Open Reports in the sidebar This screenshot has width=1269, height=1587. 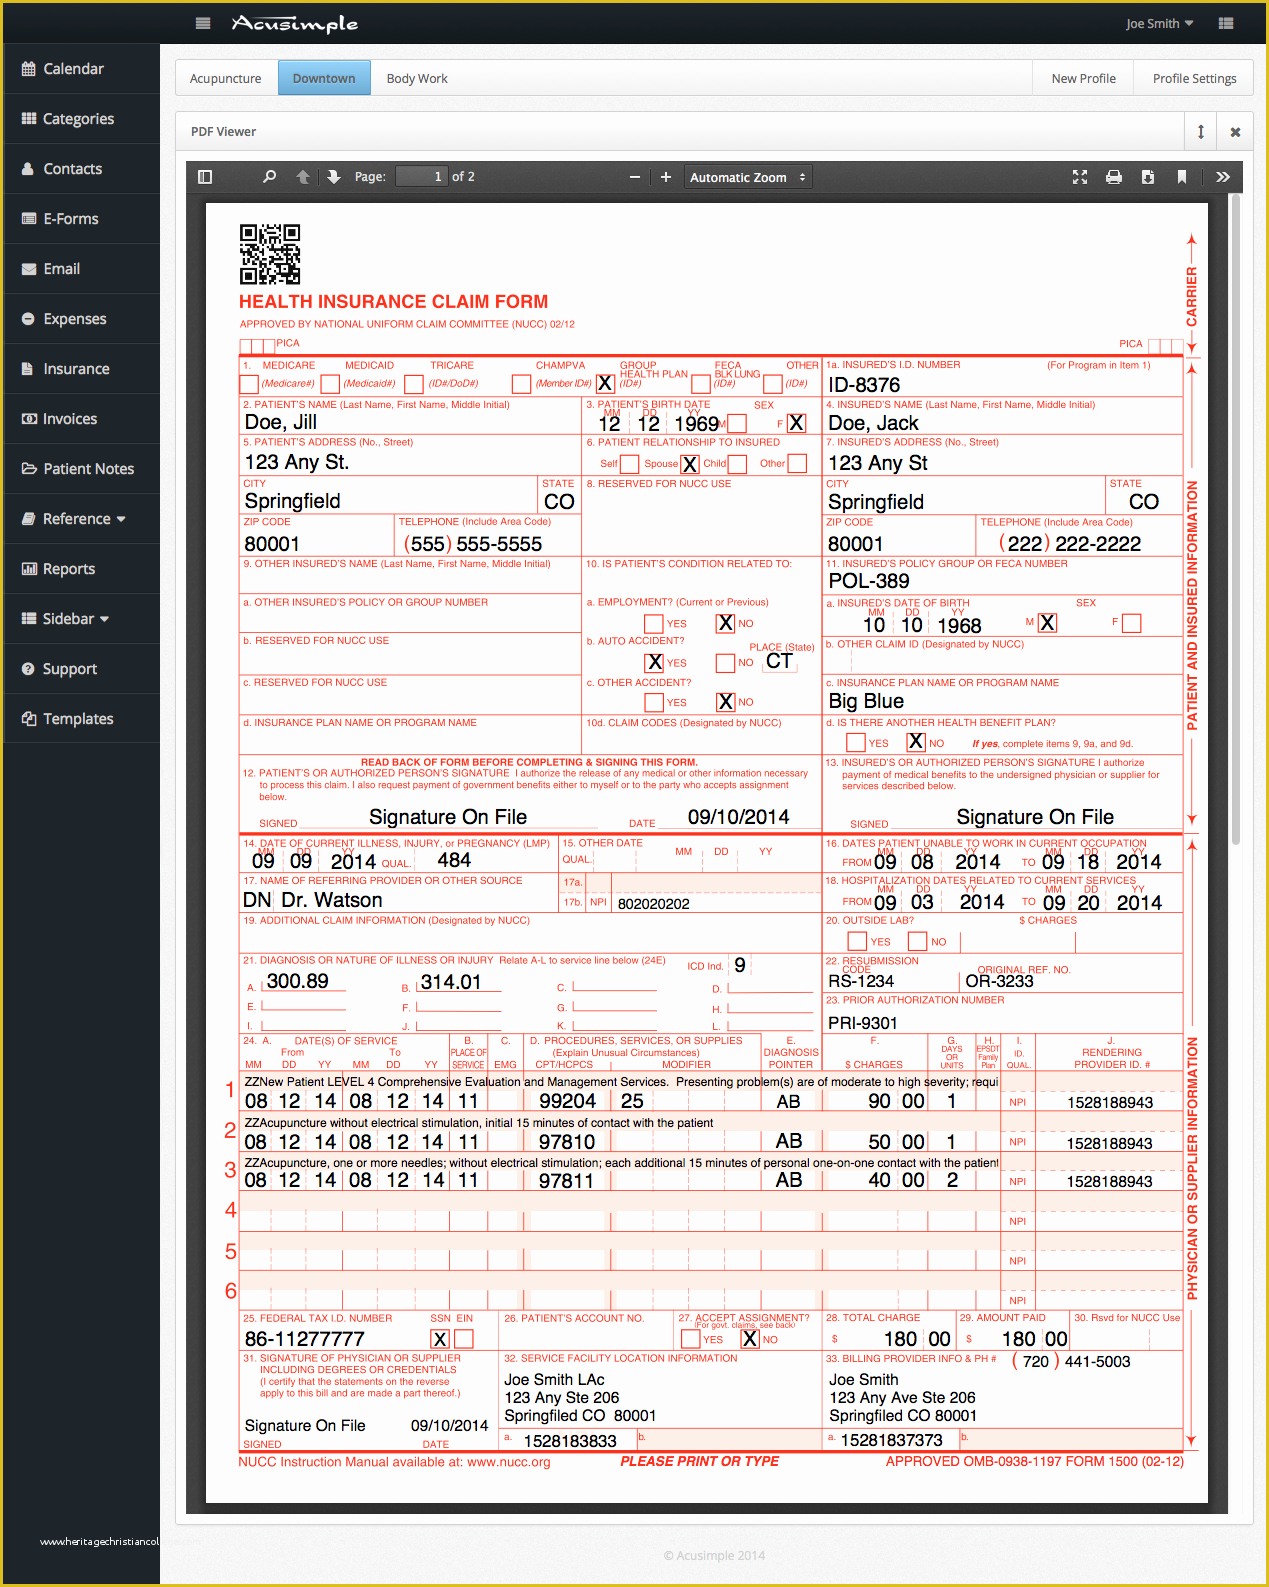pyautogui.click(x=81, y=569)
